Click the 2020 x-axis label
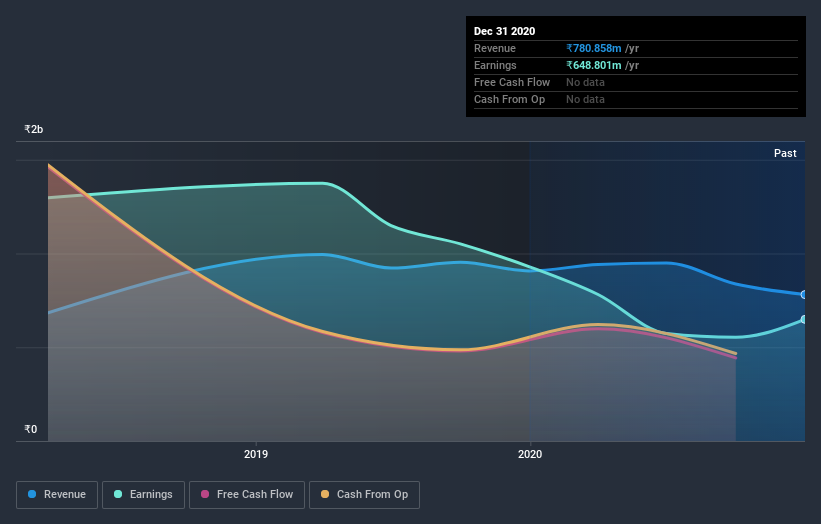This screenshot has height=524, width=821. click(x=530, y=454)
